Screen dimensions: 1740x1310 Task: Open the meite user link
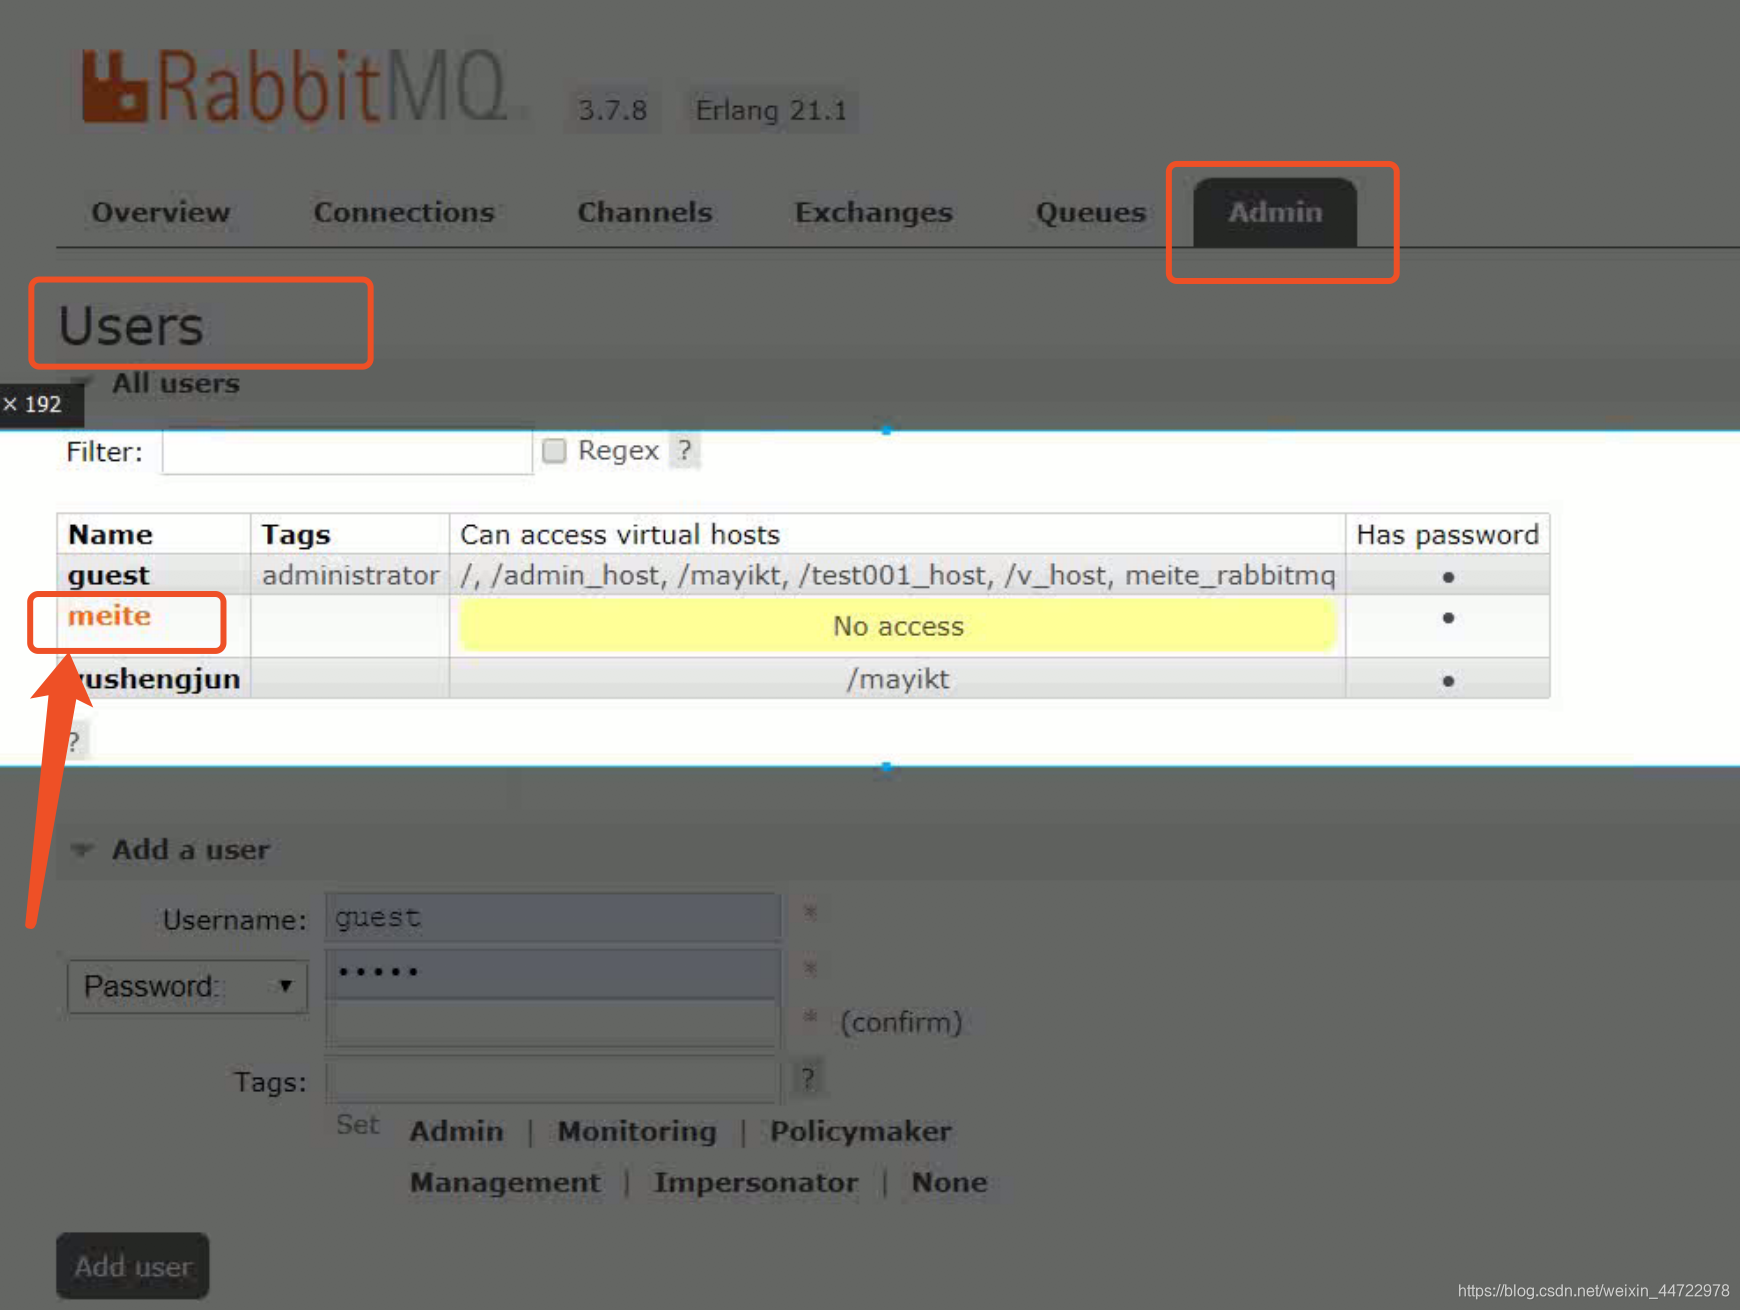(x=109, y=615)
